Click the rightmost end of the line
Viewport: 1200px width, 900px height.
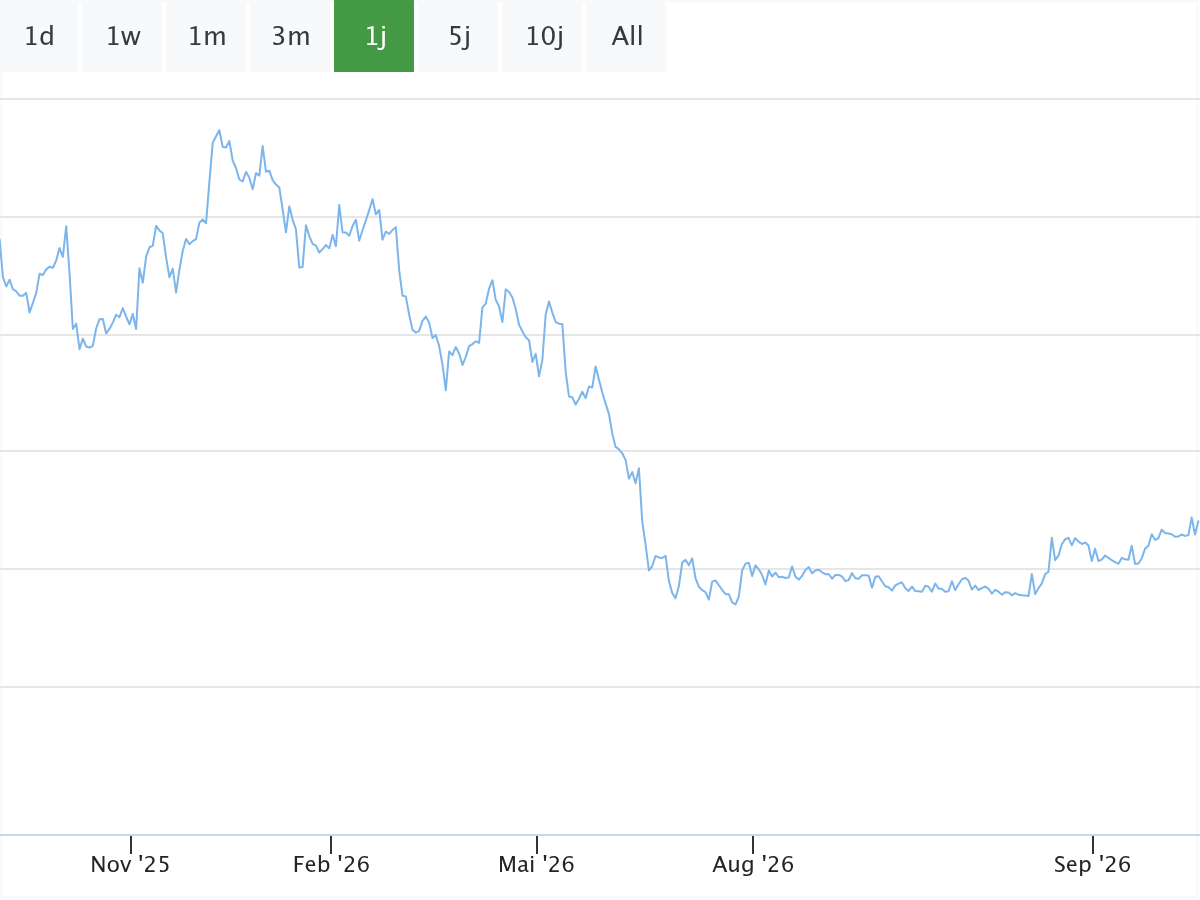(x=1198, y=520)
